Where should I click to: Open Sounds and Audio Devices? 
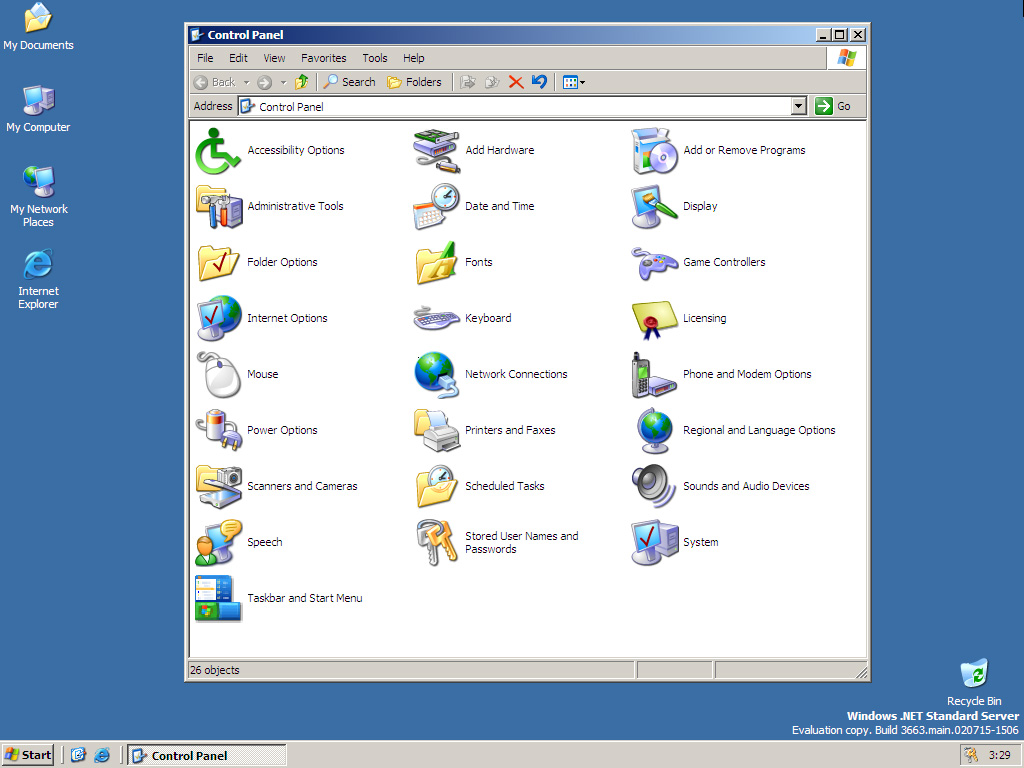(x=654, y=486)
